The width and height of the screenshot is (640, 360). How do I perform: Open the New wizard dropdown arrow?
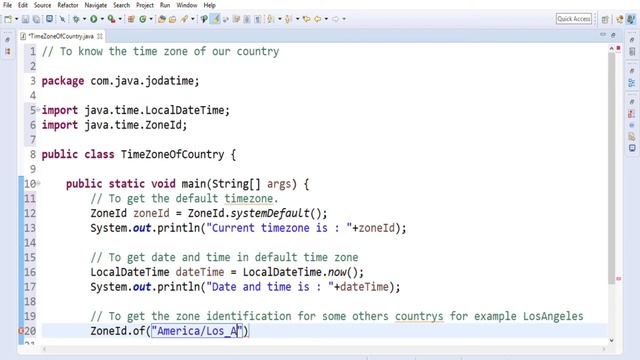[16, 19]
